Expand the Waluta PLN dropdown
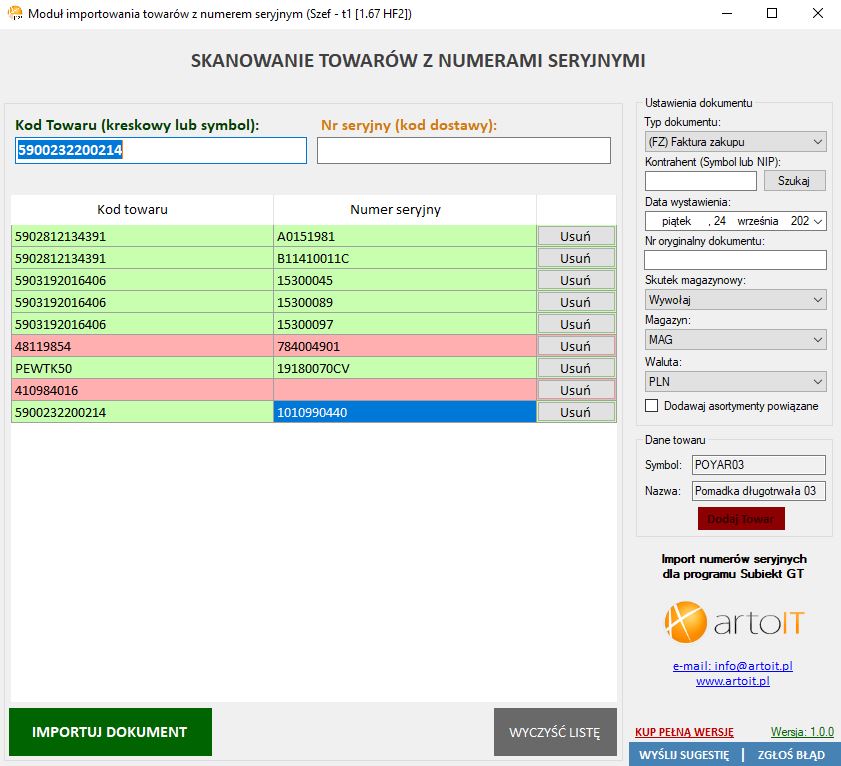This screenshot has height=766, width=841. [735, 381]
